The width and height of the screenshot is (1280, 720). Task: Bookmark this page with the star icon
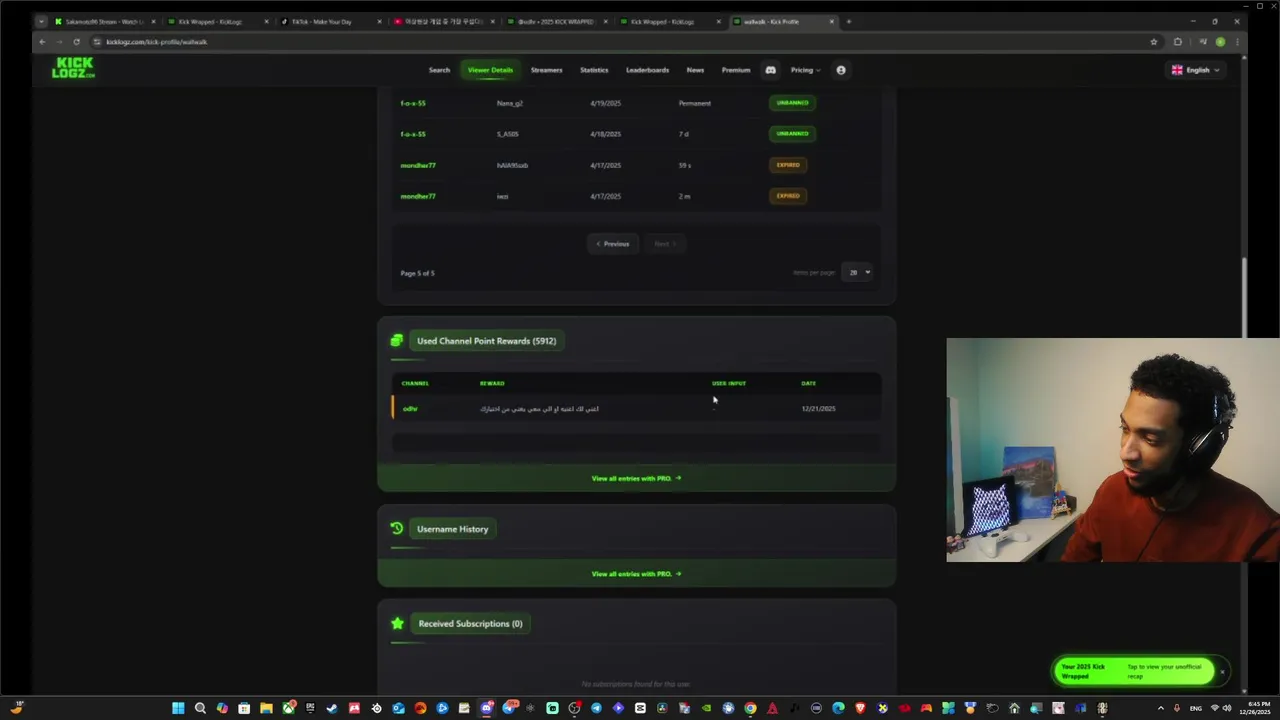pyautogui.click(x=1154, y=42)
